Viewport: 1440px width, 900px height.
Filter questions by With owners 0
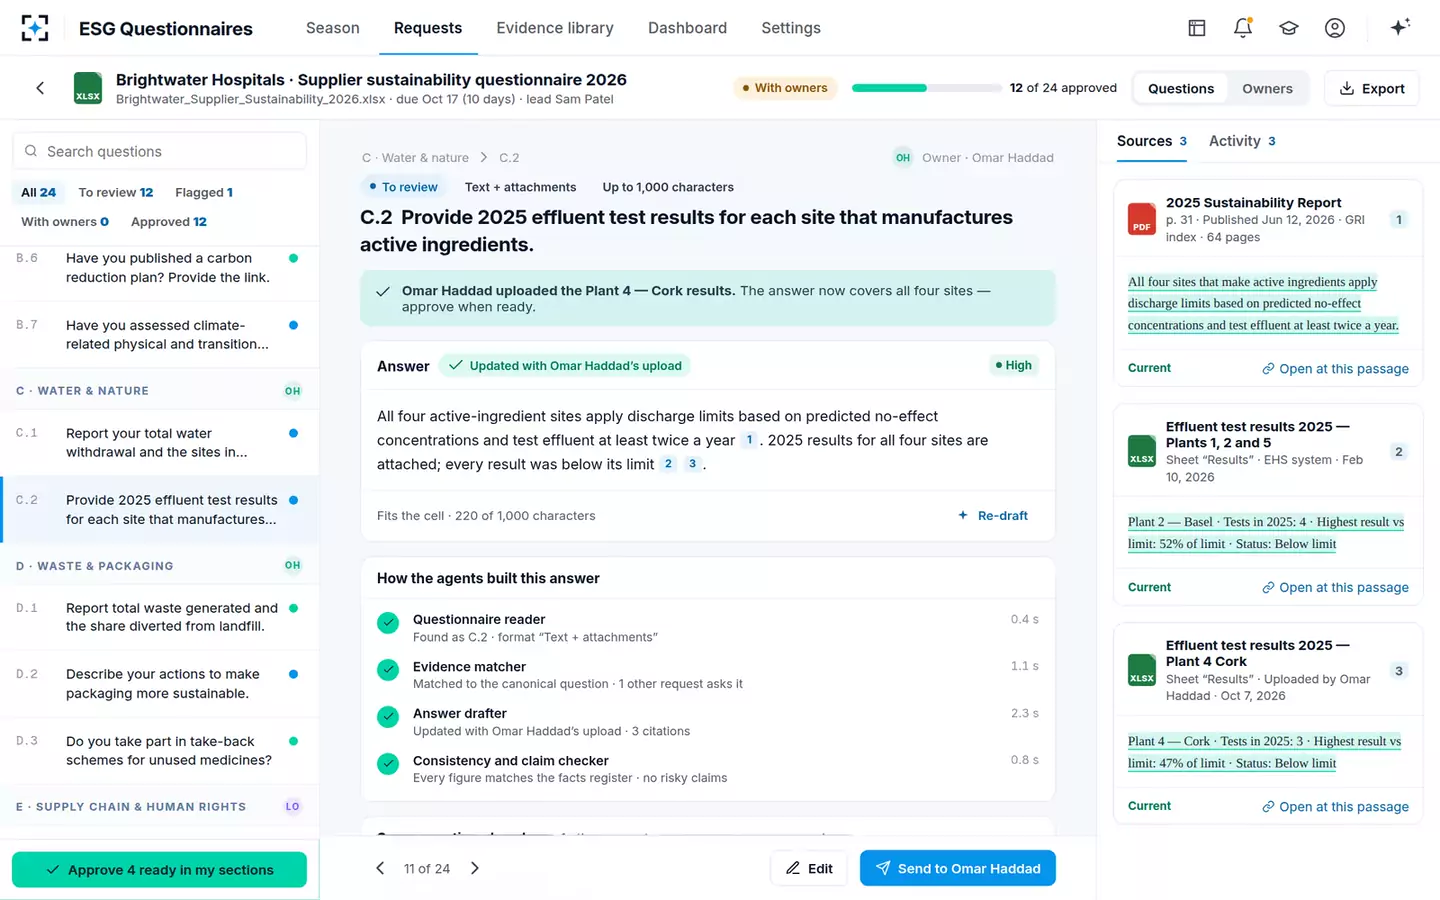pyautogui.click(x=65, y=221)
